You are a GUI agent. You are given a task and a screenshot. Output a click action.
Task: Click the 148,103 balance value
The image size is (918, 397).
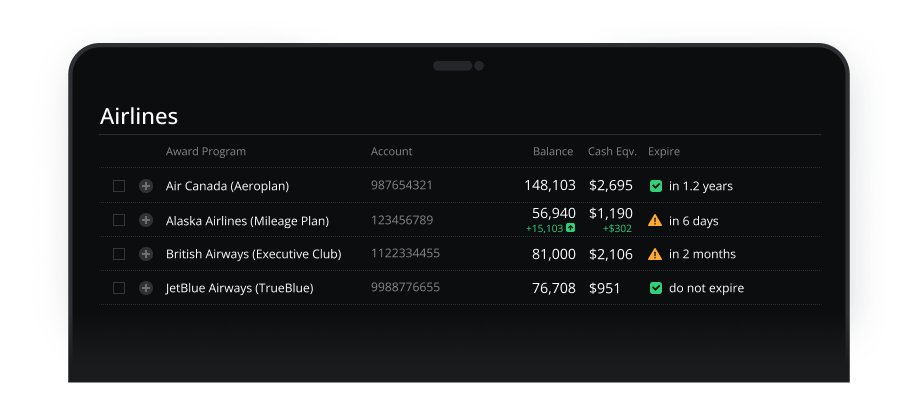point(550,186)
